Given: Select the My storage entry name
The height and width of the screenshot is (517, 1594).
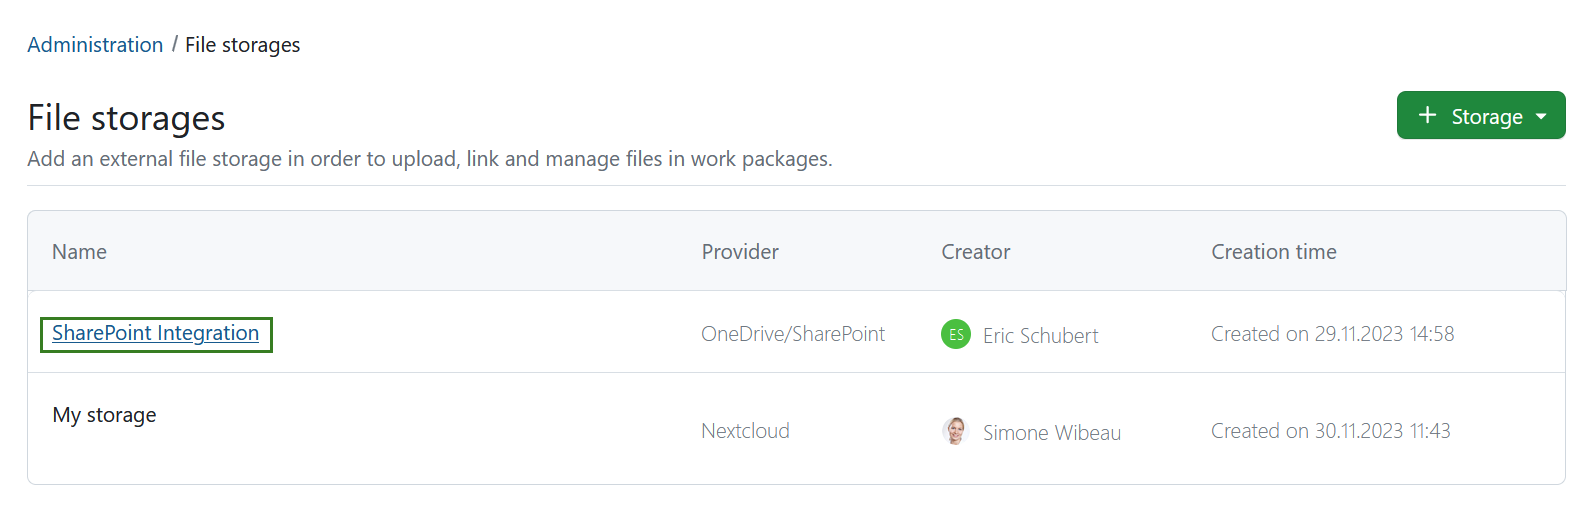Looking at the screenshot, I should [x=104, y=415].
